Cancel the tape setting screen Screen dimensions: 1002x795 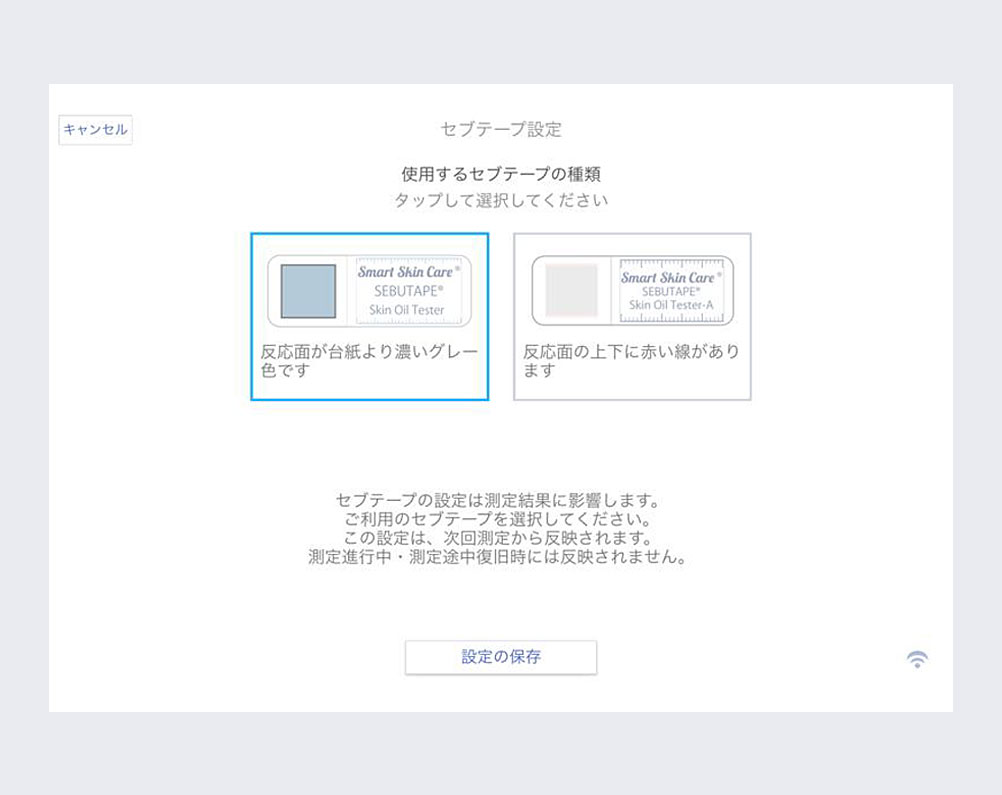click(94, 129)
